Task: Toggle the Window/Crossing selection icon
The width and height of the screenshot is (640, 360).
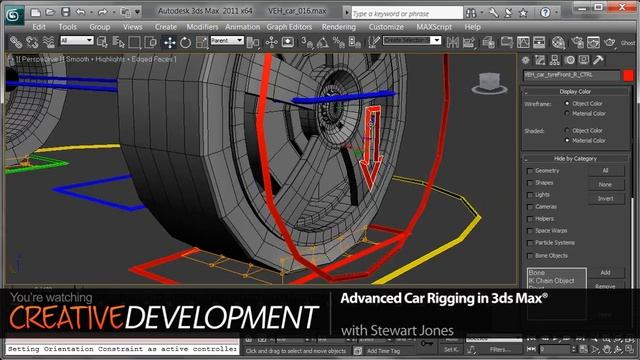Action: click(151, 42)
